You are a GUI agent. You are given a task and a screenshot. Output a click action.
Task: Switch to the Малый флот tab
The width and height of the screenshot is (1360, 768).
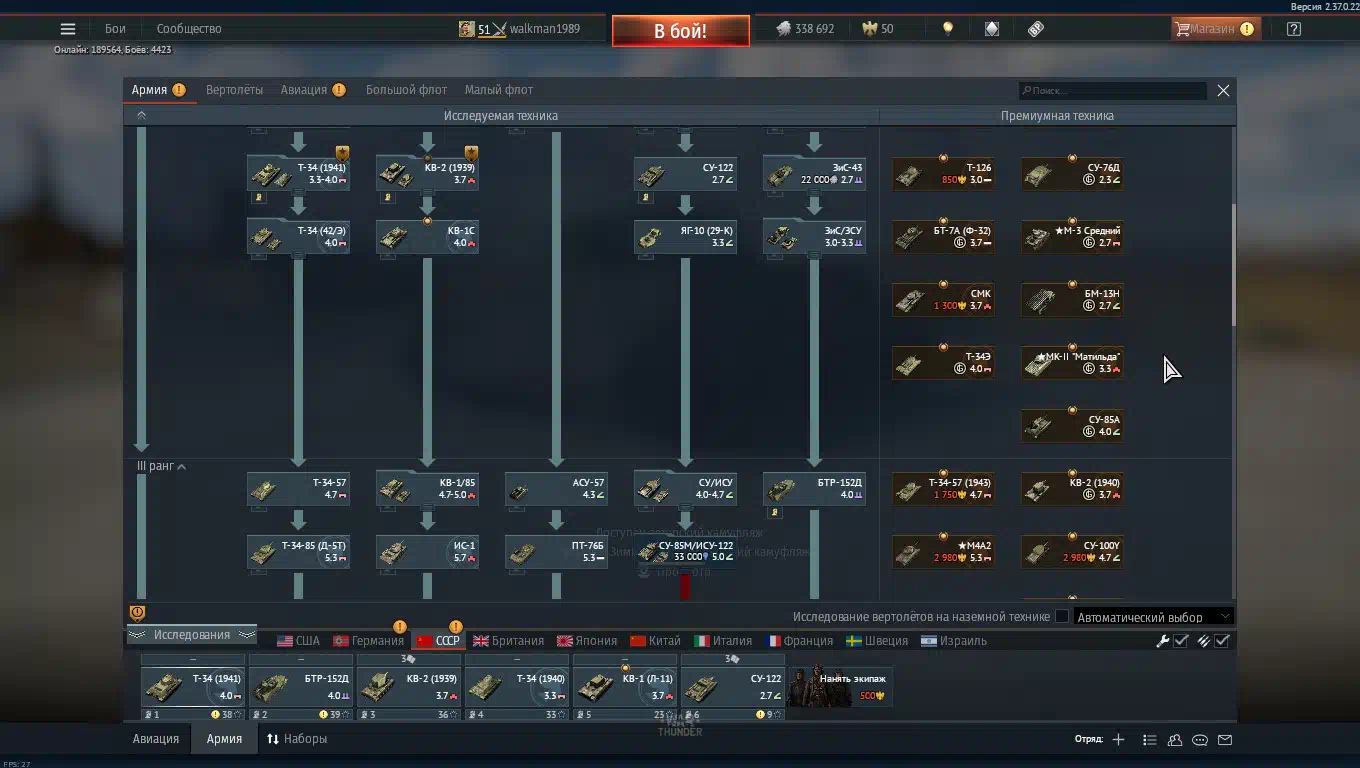click(x=499, y=90)
